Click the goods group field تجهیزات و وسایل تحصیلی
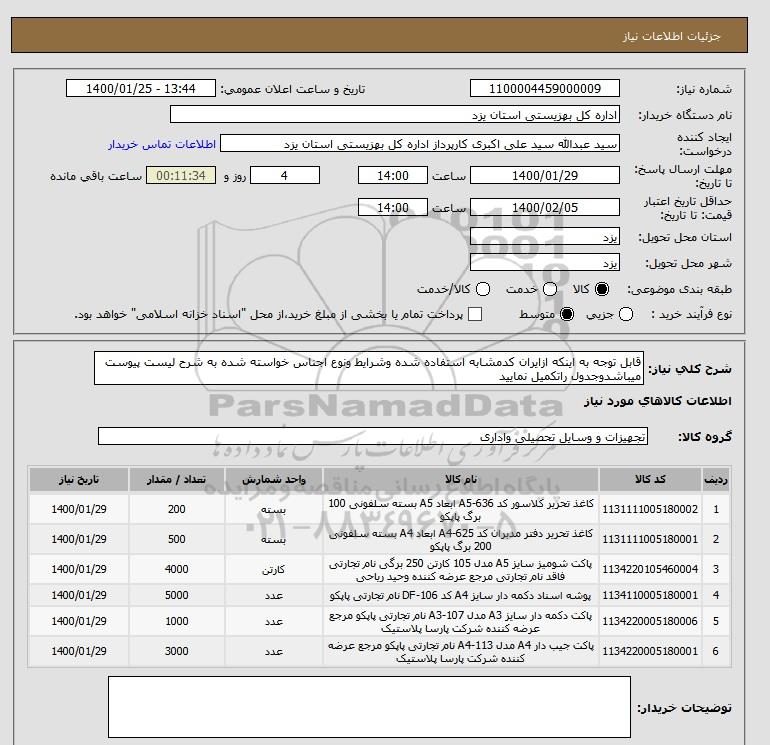 373,436
